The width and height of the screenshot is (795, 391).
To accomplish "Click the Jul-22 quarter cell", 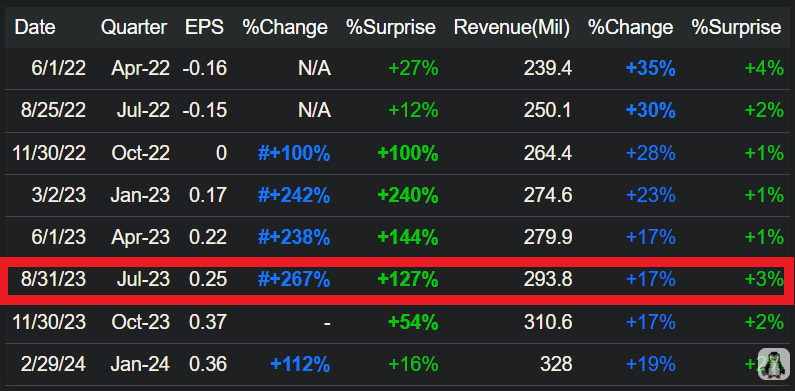I will pyautogui.click(x=143, y=110).
